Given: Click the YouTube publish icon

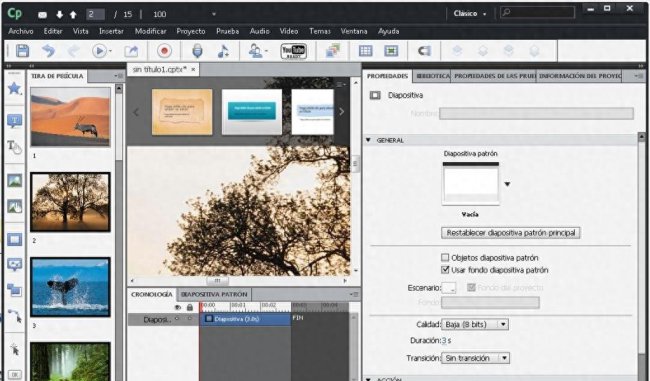Looking at the screenshot, I should click(293, 51).
